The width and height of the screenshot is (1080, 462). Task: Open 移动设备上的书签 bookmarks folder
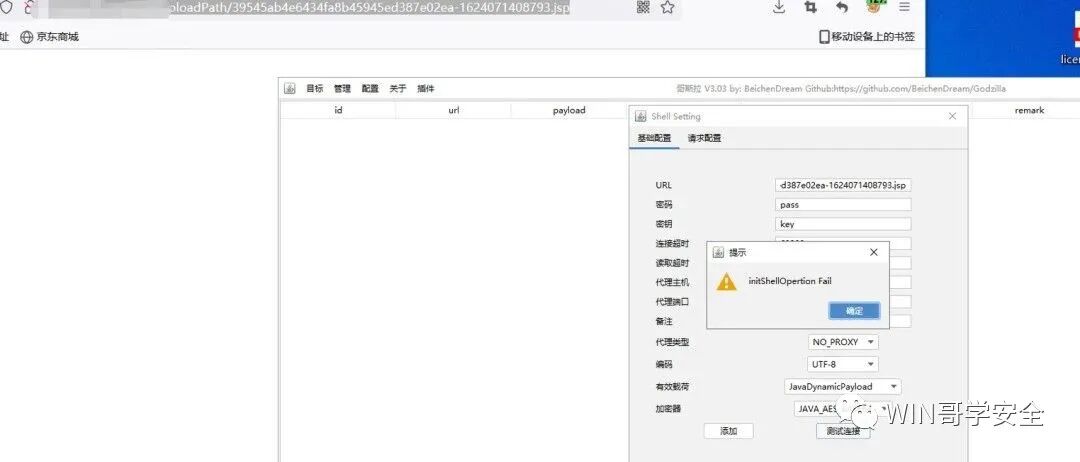(x=866, y=37)
